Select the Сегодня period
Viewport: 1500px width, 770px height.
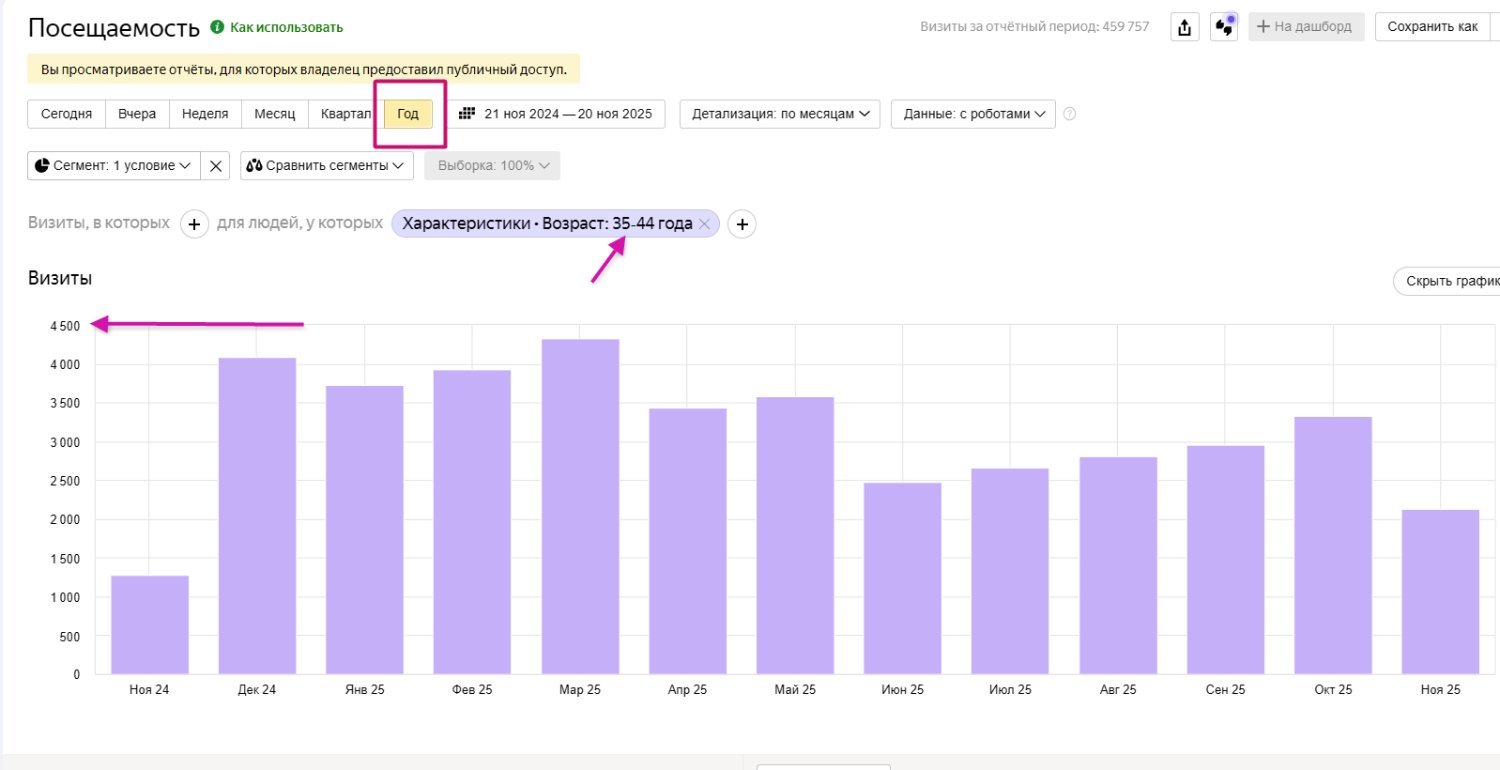[66, 114]
